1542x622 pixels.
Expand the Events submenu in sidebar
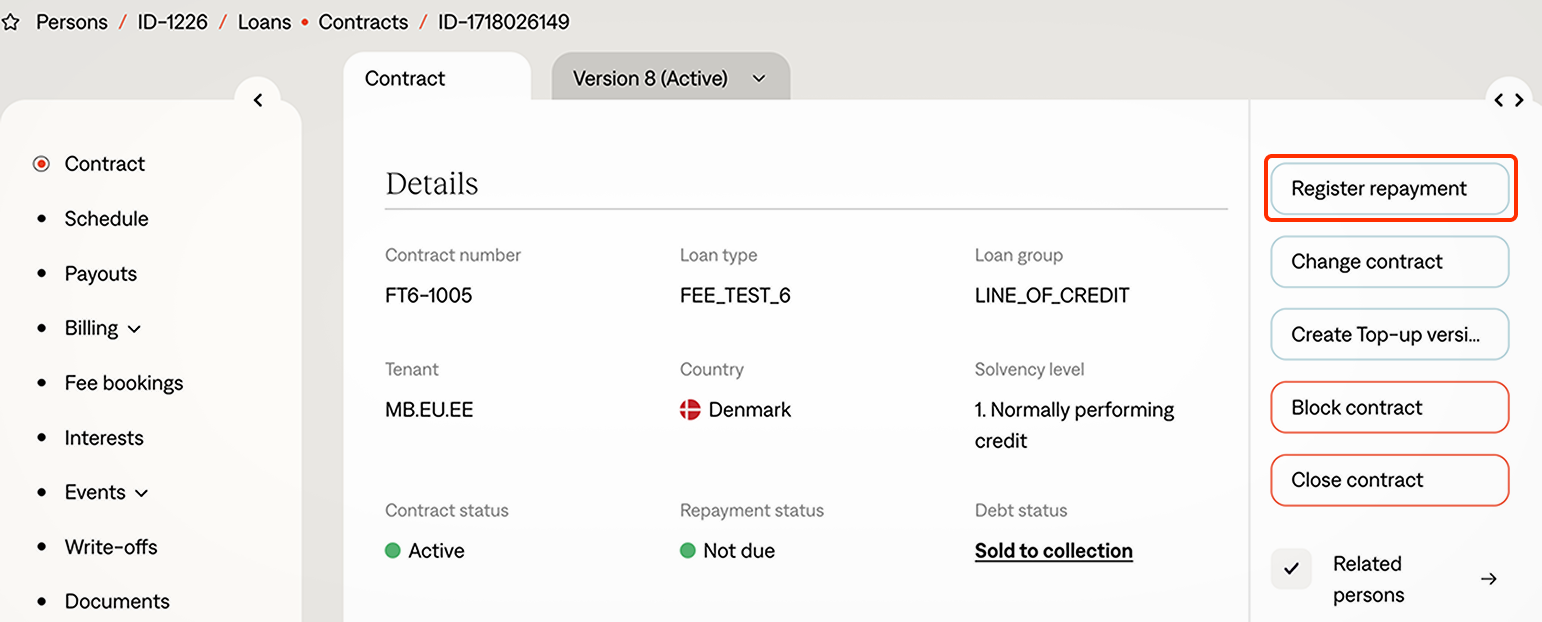tap(141, 493)
